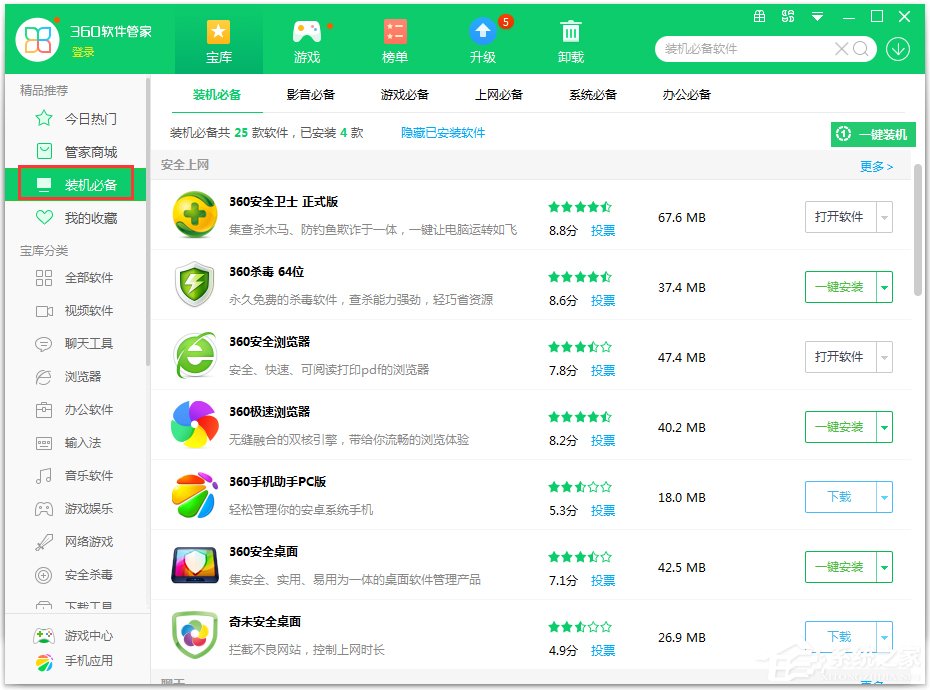
Task: Click the sidebar vertical scrollbar
Action: pyautogui.click(x=147, y=221)
